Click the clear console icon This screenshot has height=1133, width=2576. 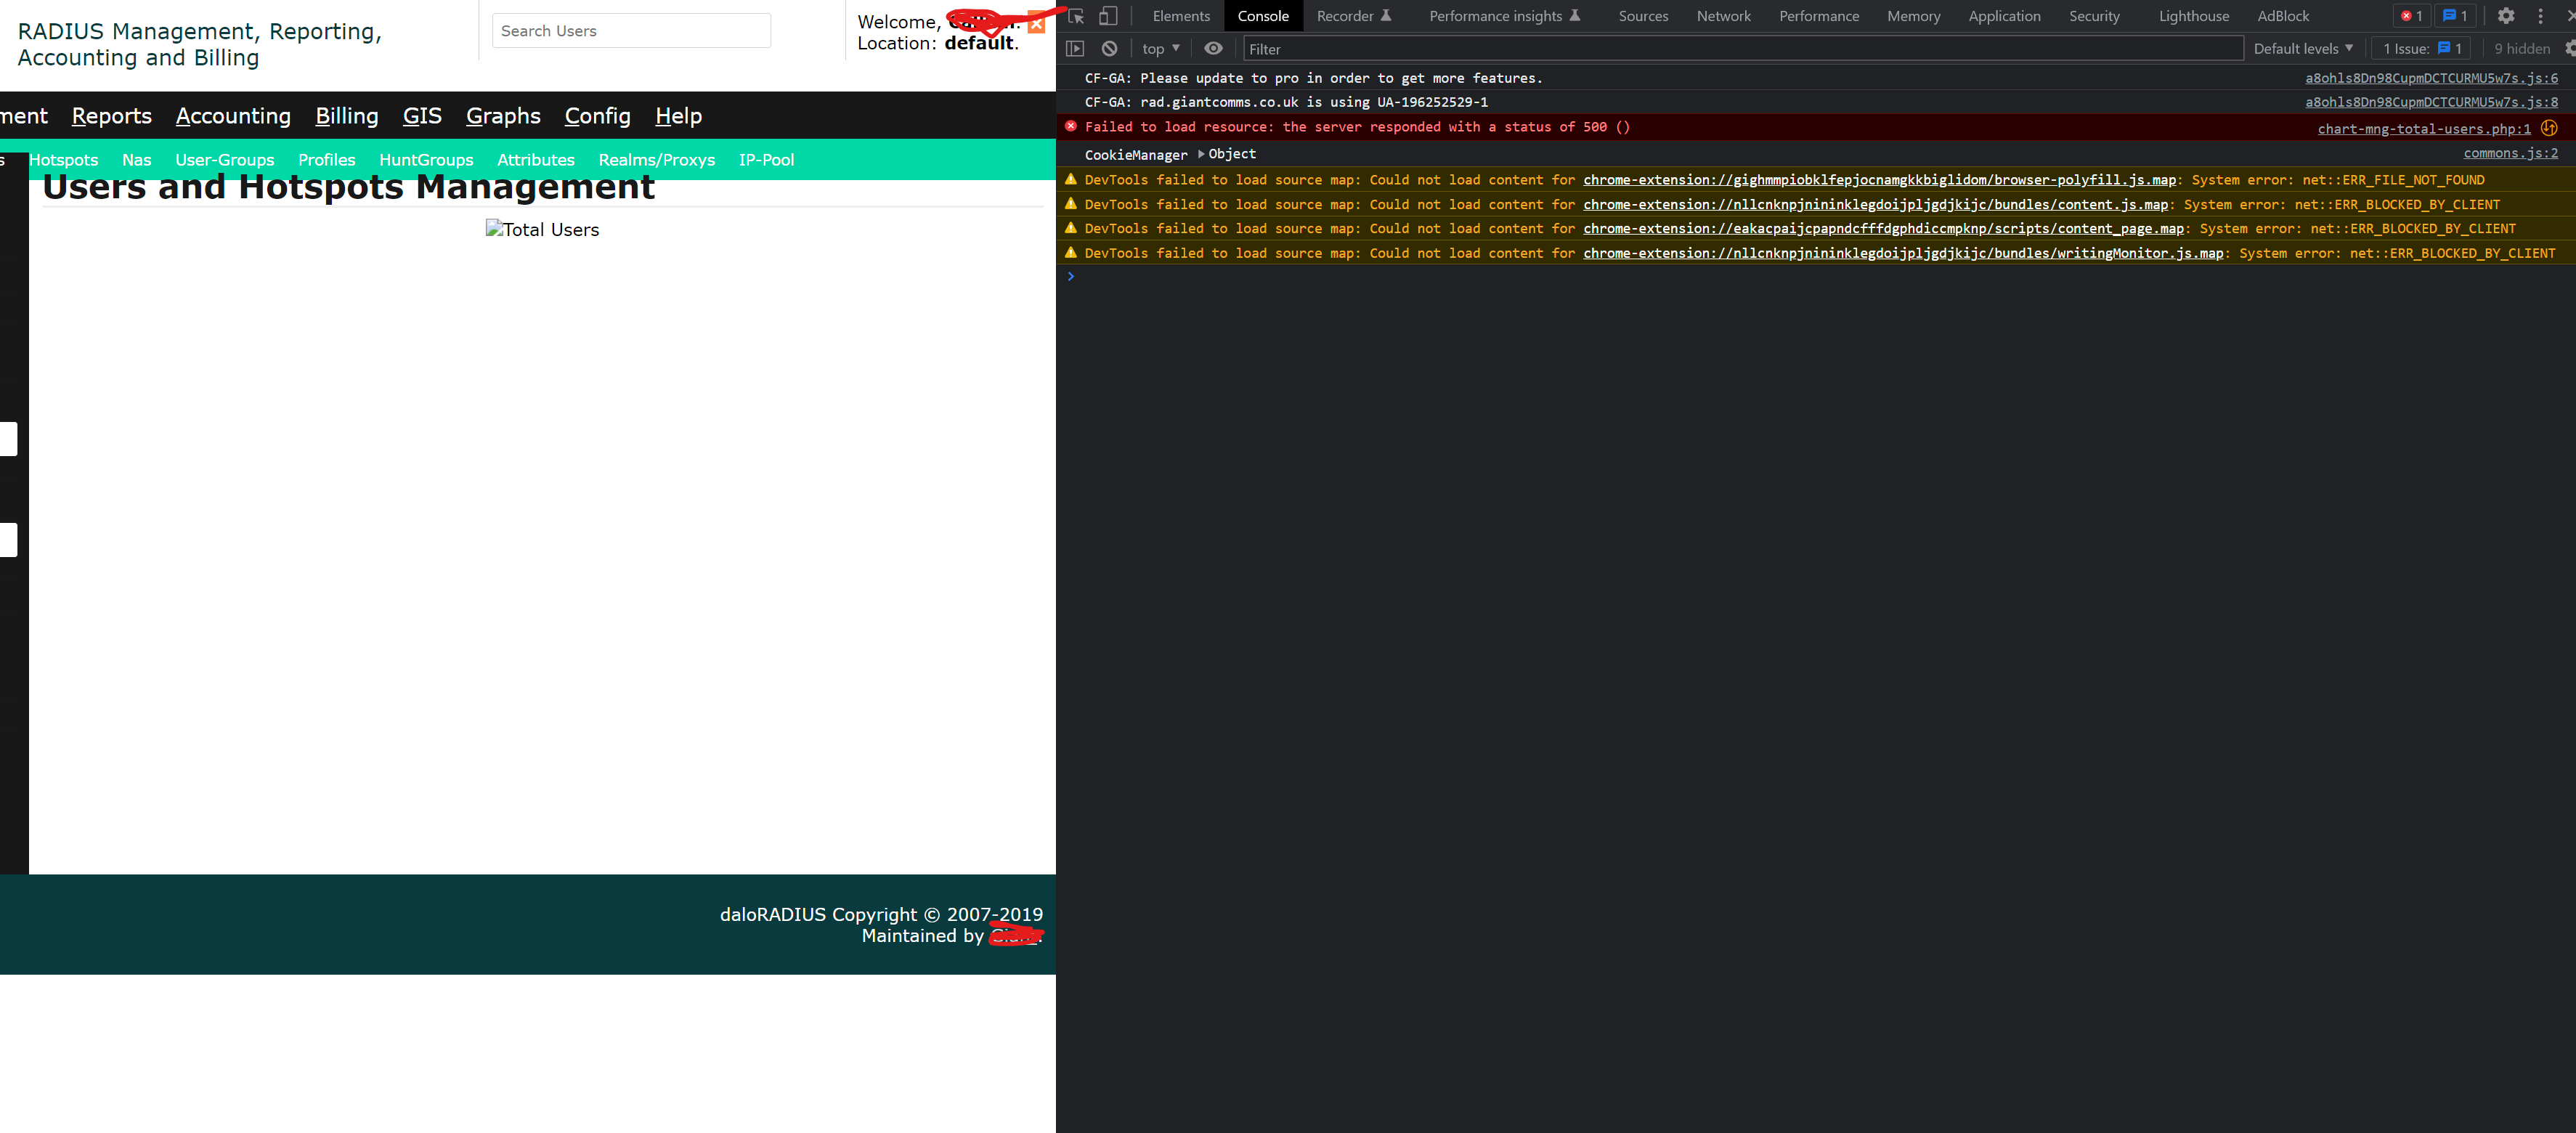[1109, 48]
